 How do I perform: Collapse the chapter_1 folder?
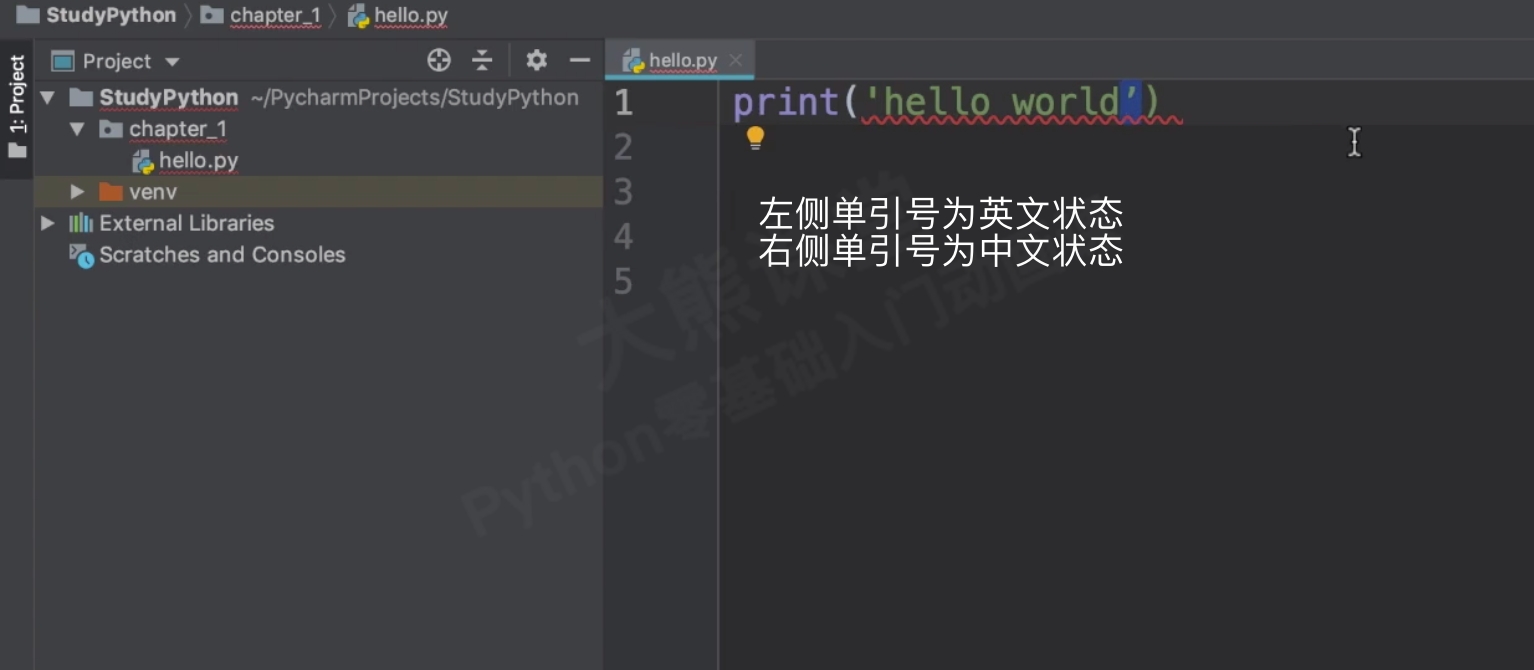(x=76, y=128)
